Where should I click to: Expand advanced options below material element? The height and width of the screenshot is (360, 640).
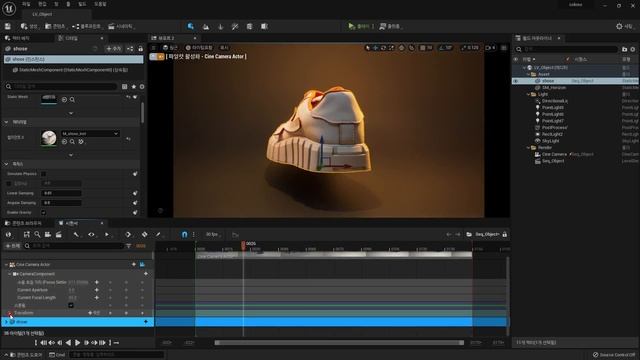pyautogui.click(x=71, y=155)
